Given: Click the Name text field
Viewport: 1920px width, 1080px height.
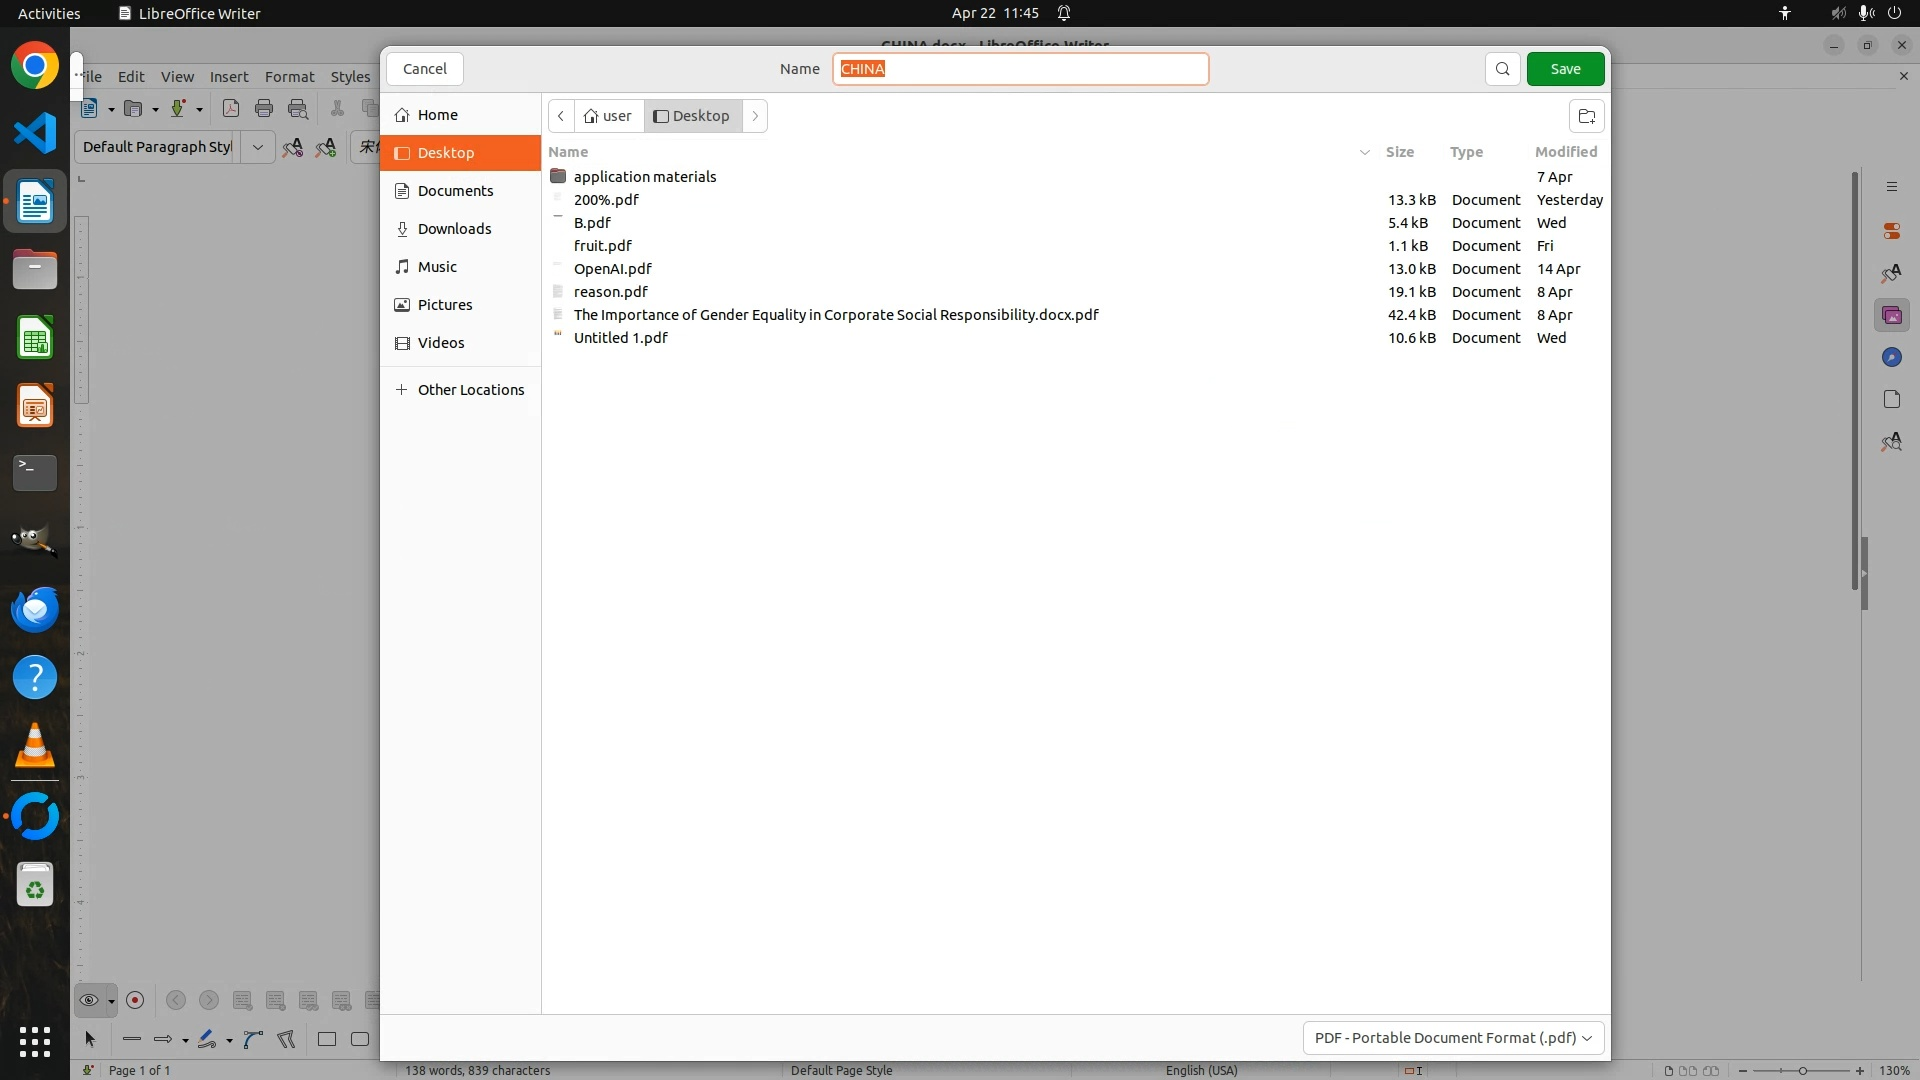Looking at the screenshot, I should point(1020,69).
